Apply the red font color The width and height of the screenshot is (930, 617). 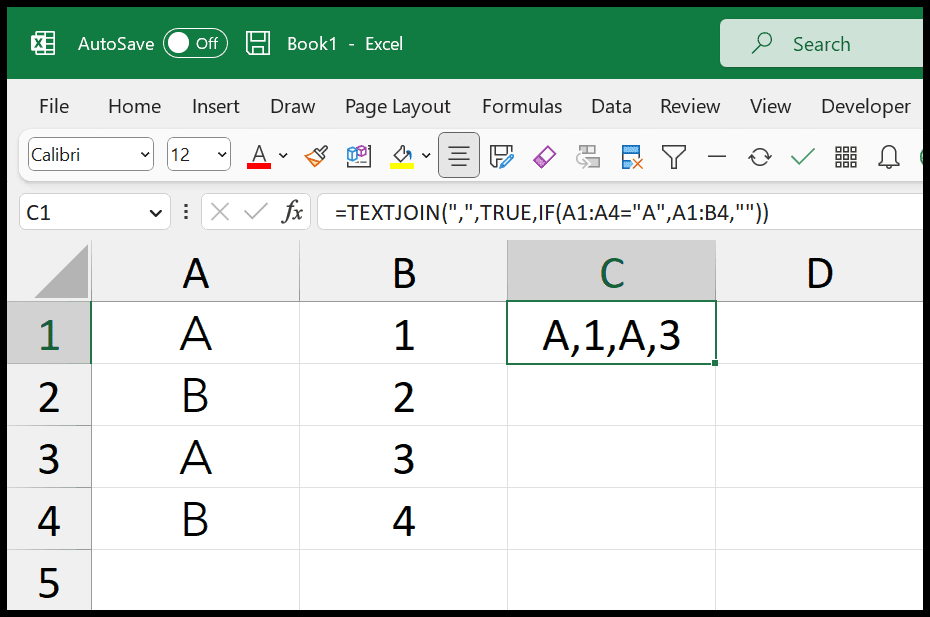[259, 156]
